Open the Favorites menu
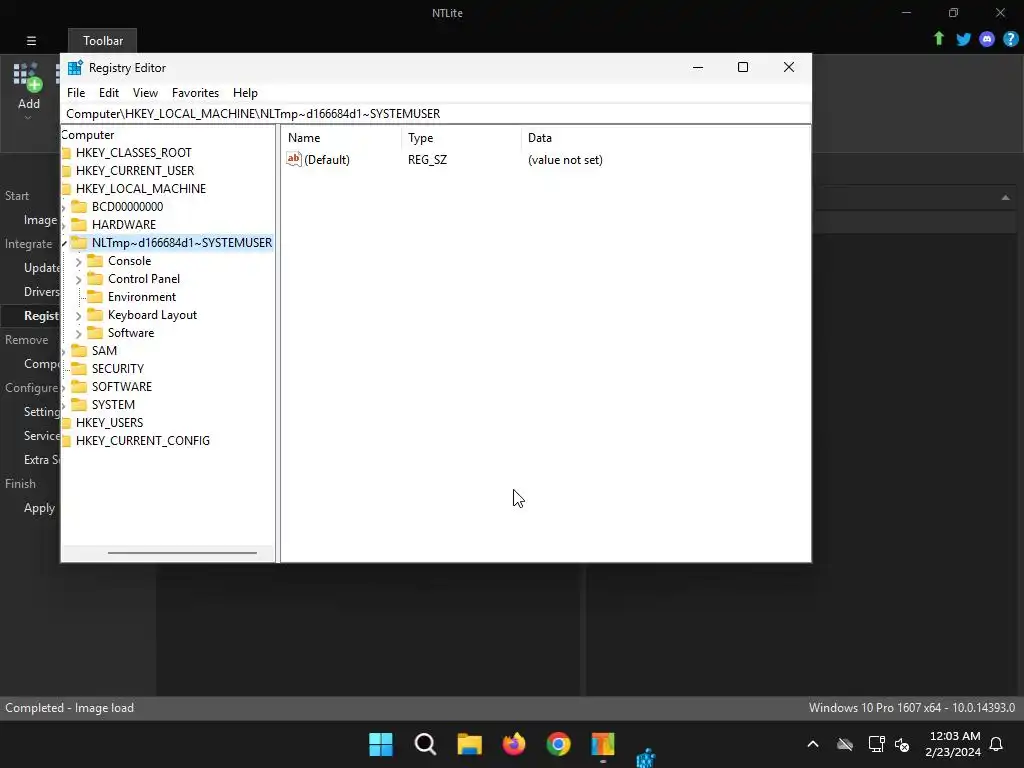The height and width of the screenshot is (768, 1024). (195, 93)
